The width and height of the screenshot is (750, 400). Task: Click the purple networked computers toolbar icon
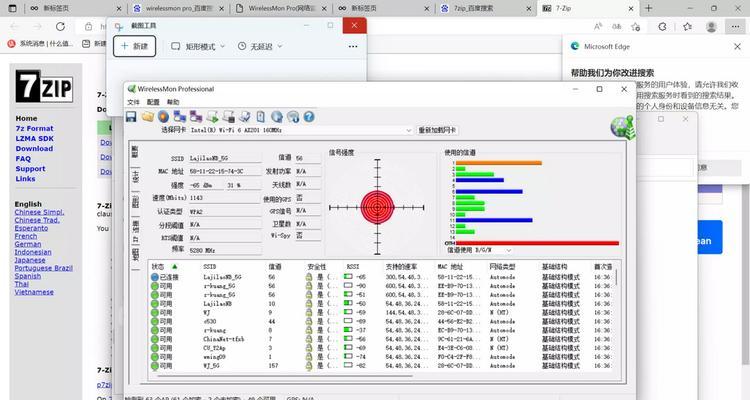tap(196, 117)
